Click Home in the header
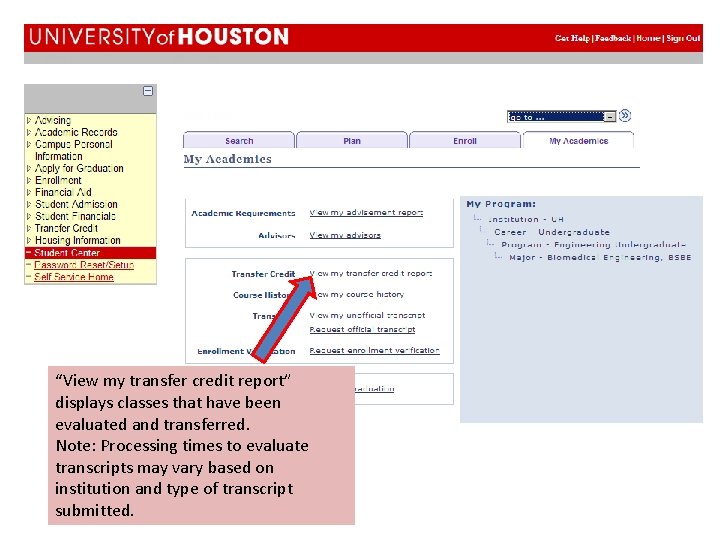Image resolution: width=720 pixels, height=540 pixels. point(648,38)
